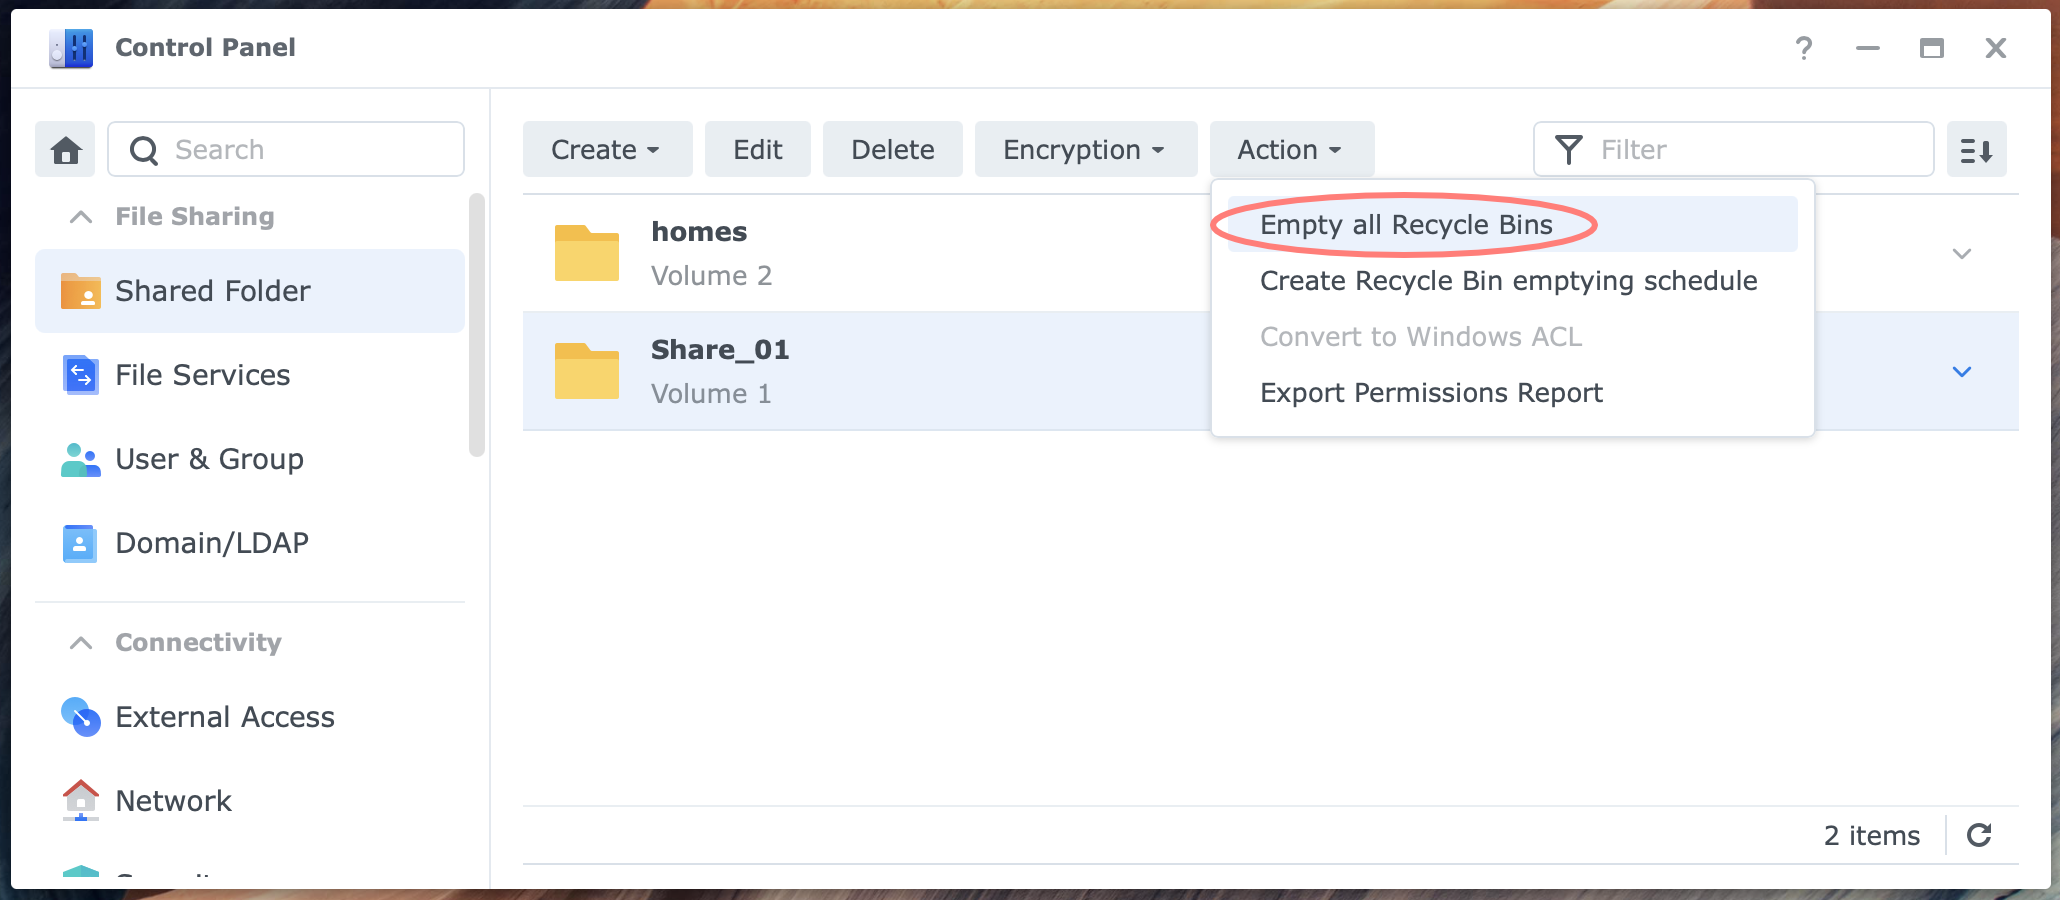Screen dimensions: 2060x900
Task: Open the Create dropdown menu
Action: 606,149
